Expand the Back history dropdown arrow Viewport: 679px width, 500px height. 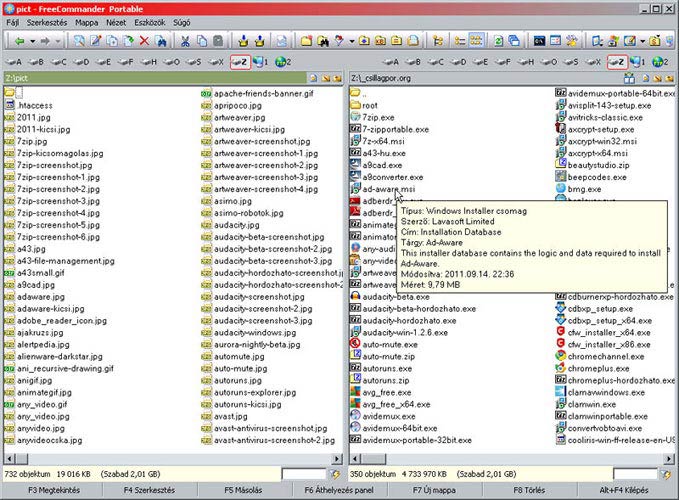32,41
